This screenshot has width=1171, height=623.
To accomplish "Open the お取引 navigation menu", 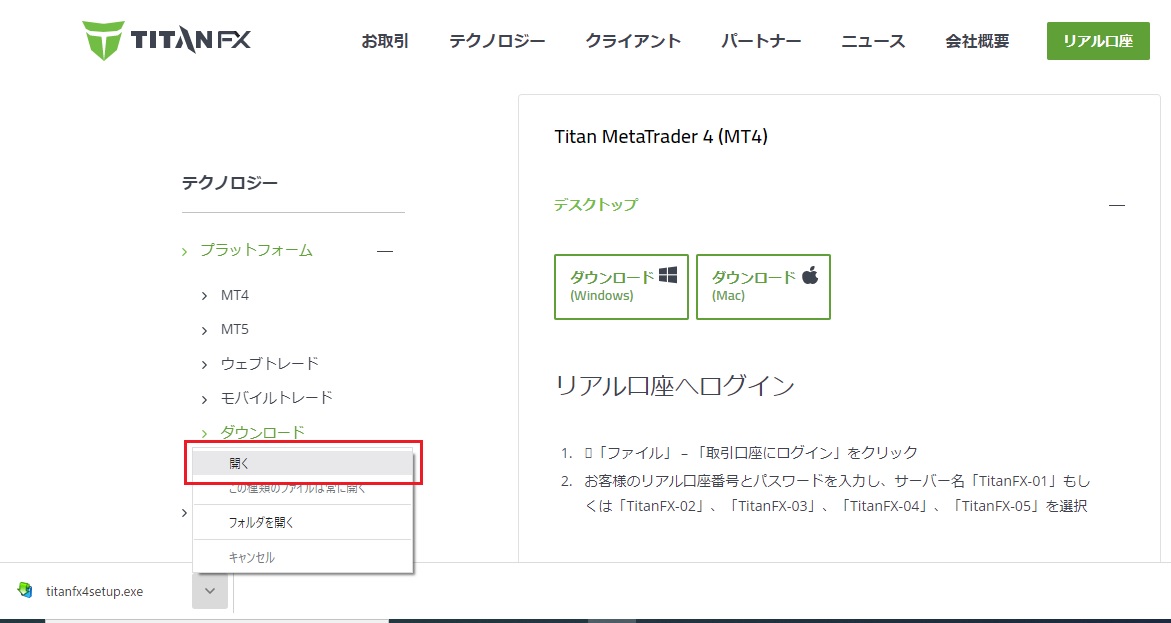I will tap(385, 41).
